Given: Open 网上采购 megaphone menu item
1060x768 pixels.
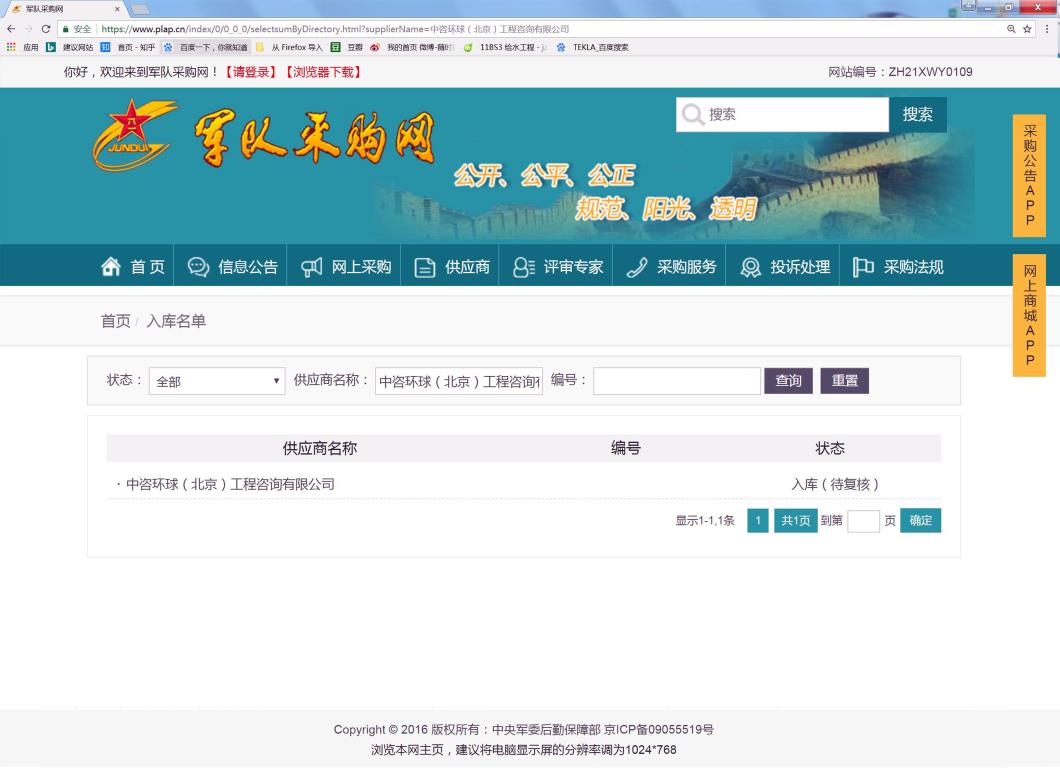Looking at the screenshot, I should pyautogui.click(x=345, y=267).
